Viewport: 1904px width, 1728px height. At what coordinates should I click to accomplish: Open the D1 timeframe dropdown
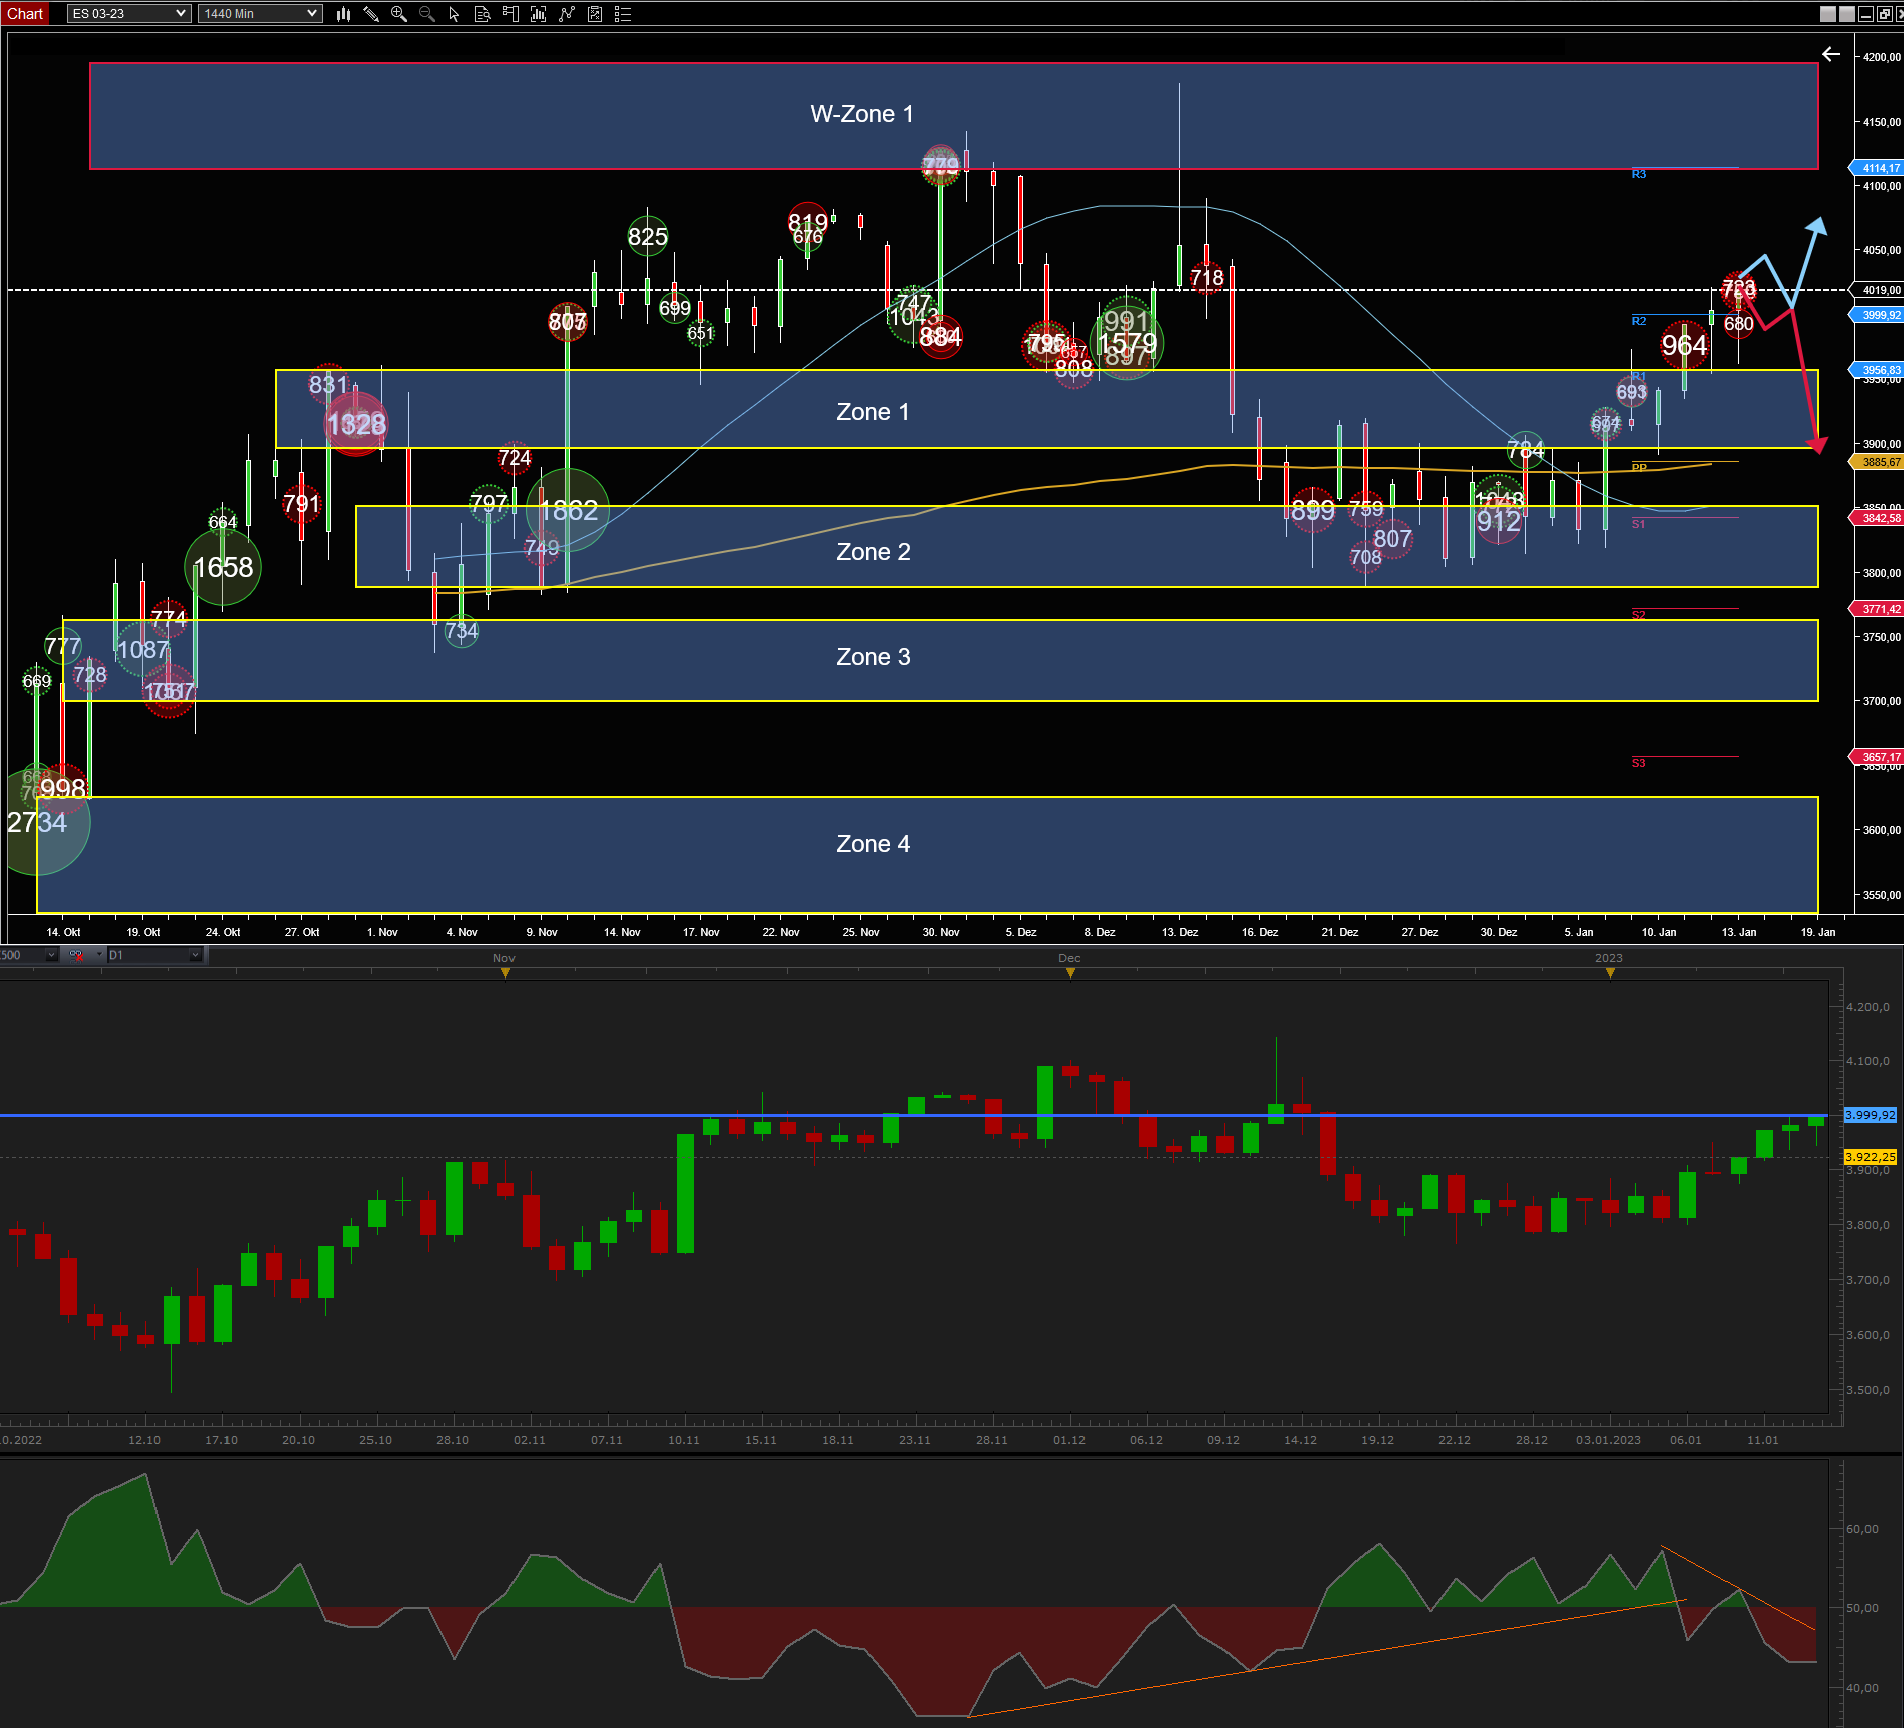[x=155, y=955]
